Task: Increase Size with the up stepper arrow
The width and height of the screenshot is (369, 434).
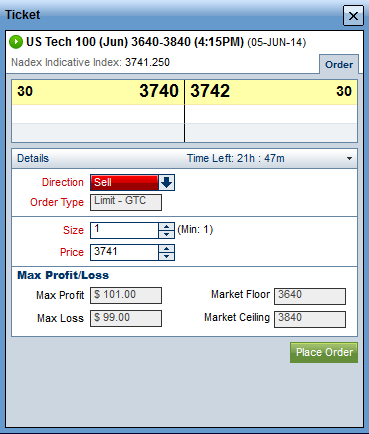Action: pos(166,227)
